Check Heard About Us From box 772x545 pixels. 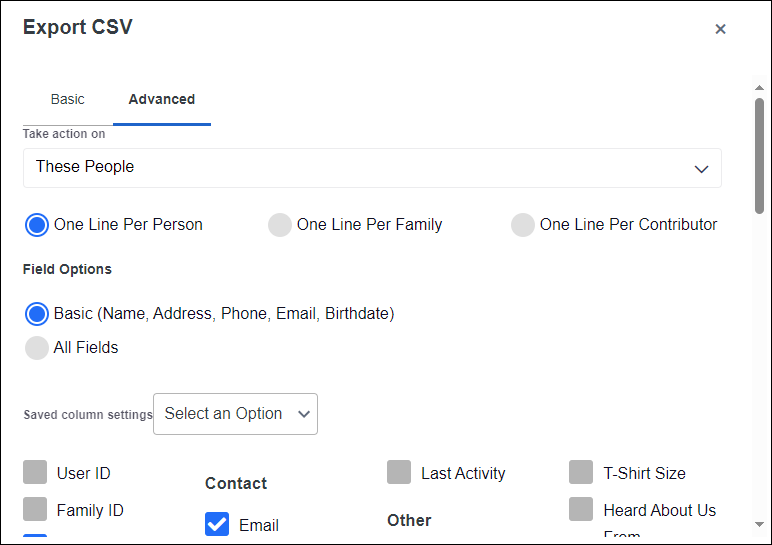coord(581,510)
